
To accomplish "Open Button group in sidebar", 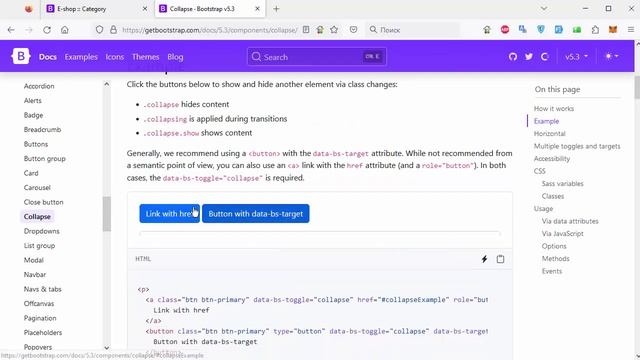I will coord(44,158).
